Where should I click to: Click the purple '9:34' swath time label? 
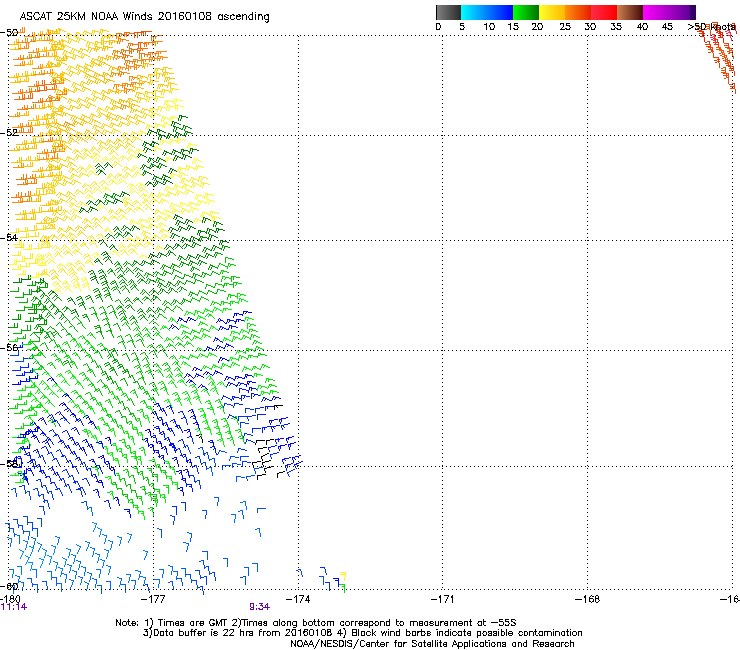tap(260, 607)
